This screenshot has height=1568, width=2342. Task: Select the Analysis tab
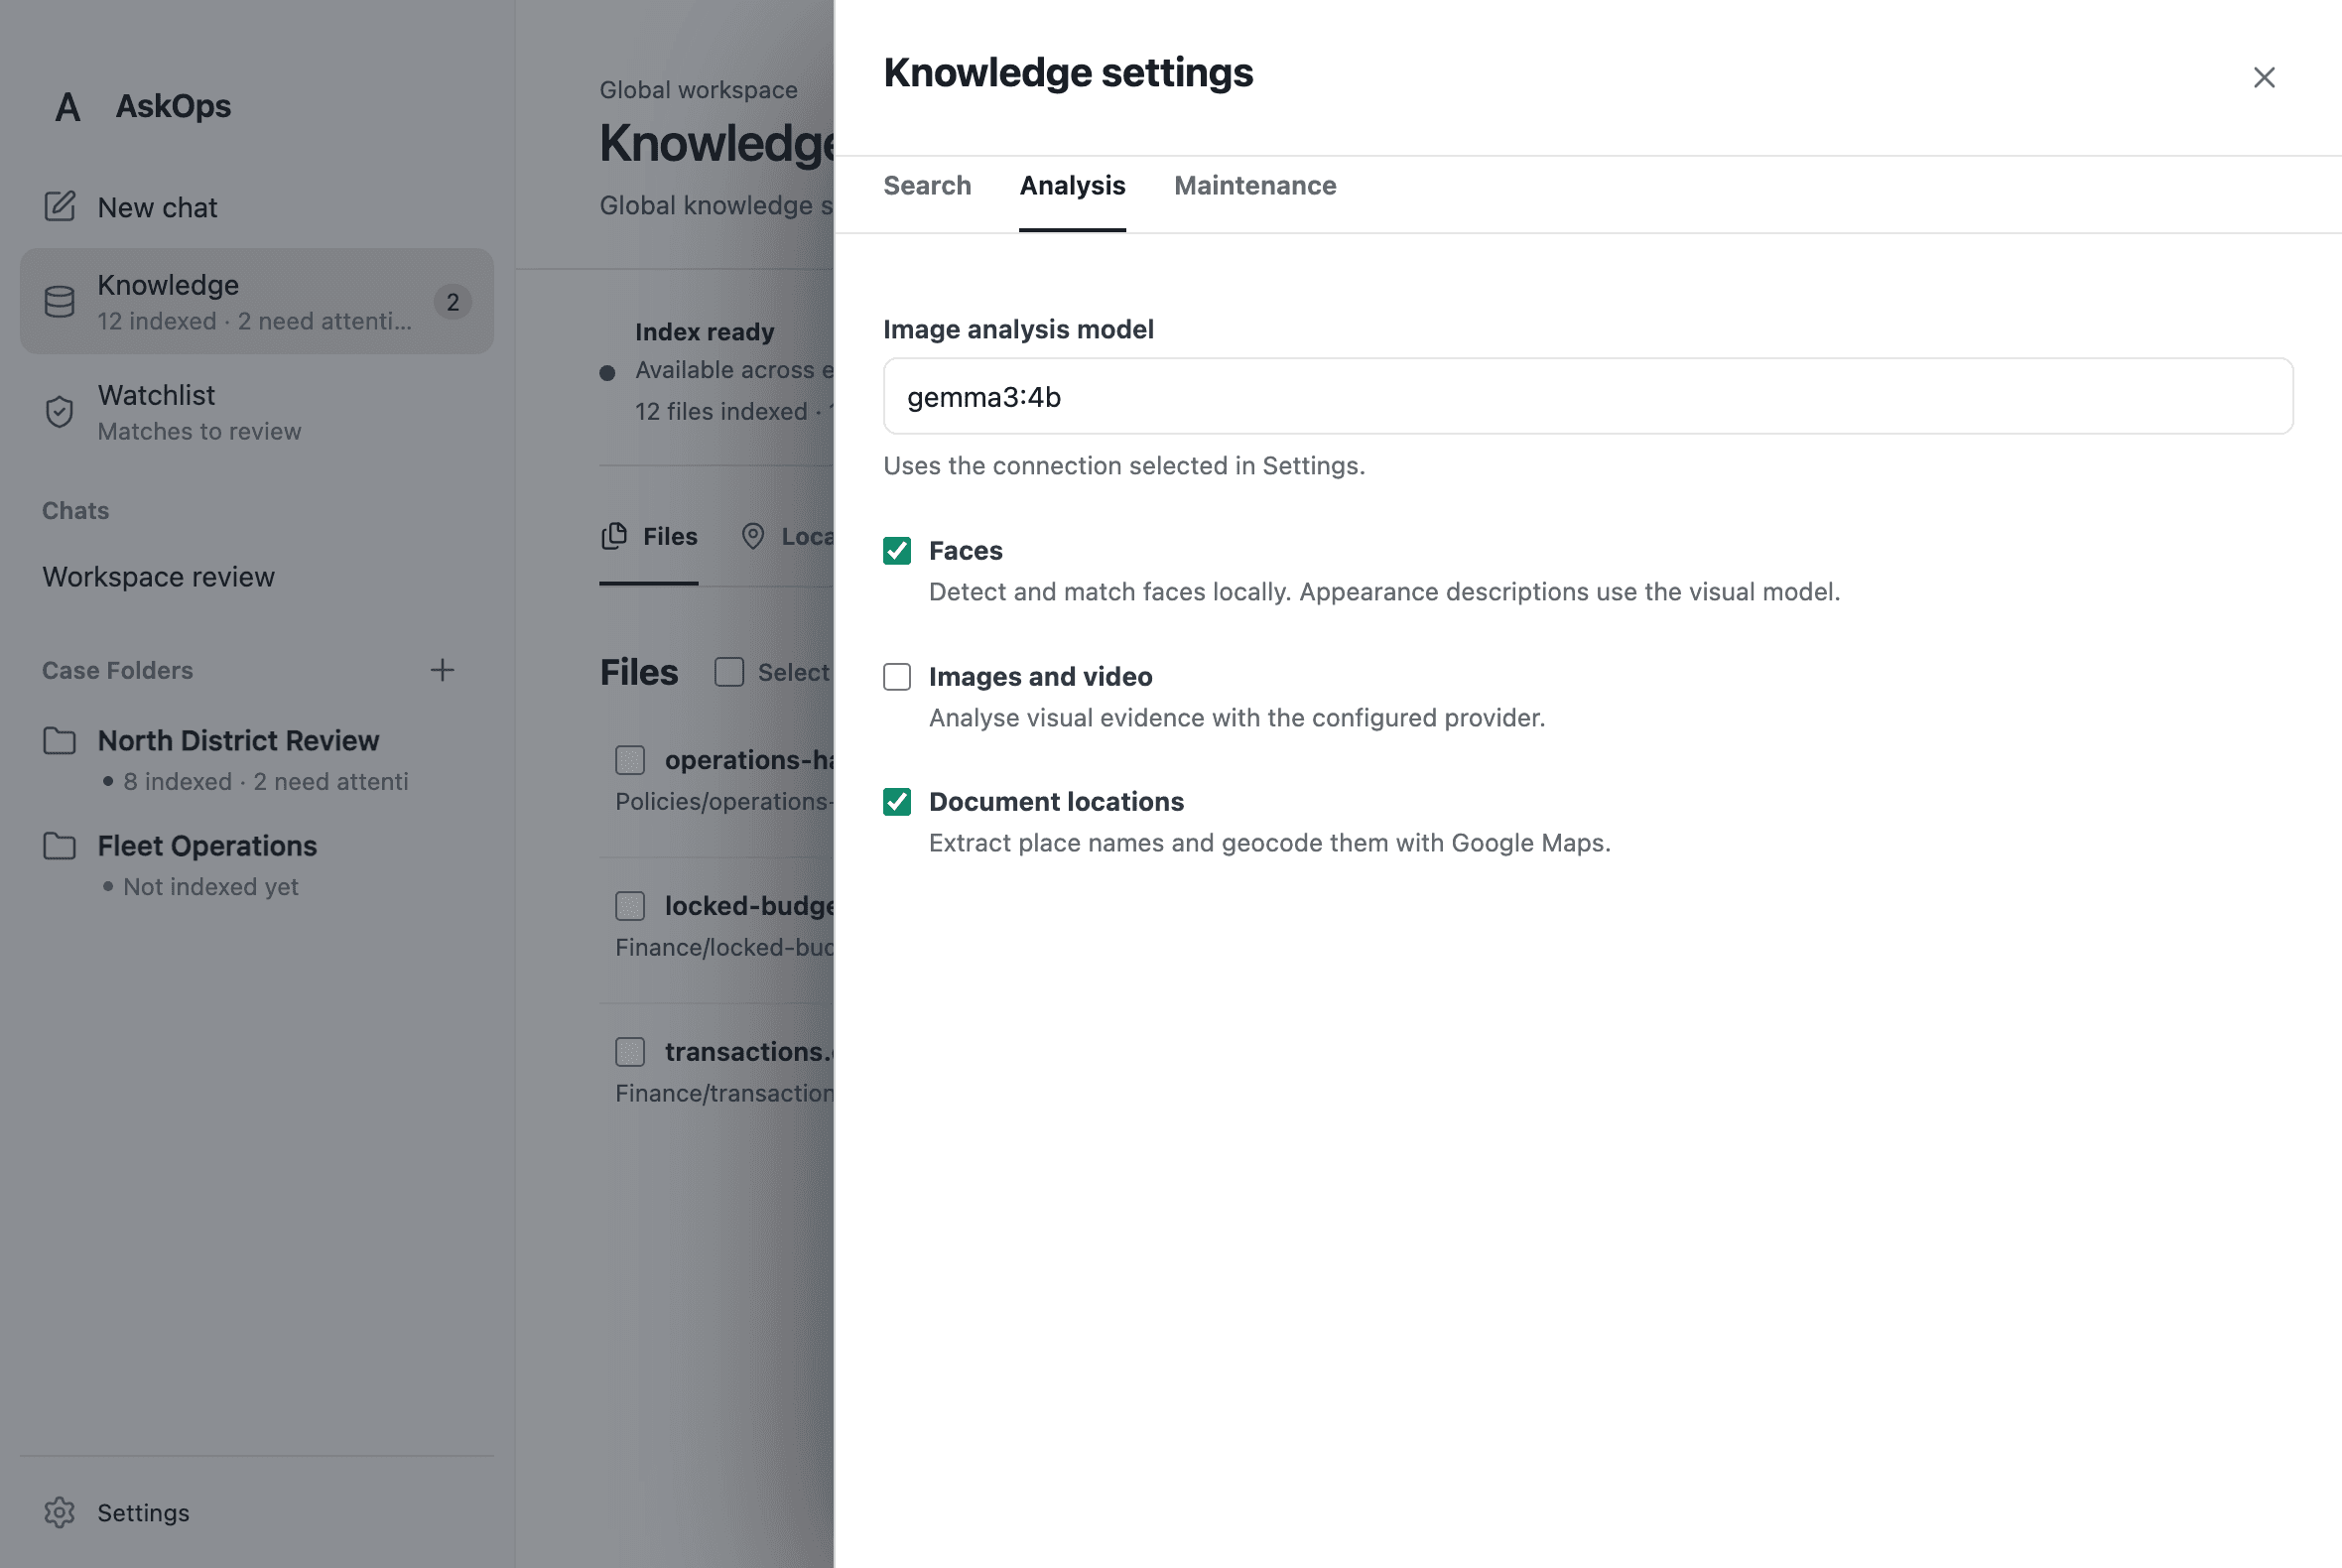pos(1072,185)
